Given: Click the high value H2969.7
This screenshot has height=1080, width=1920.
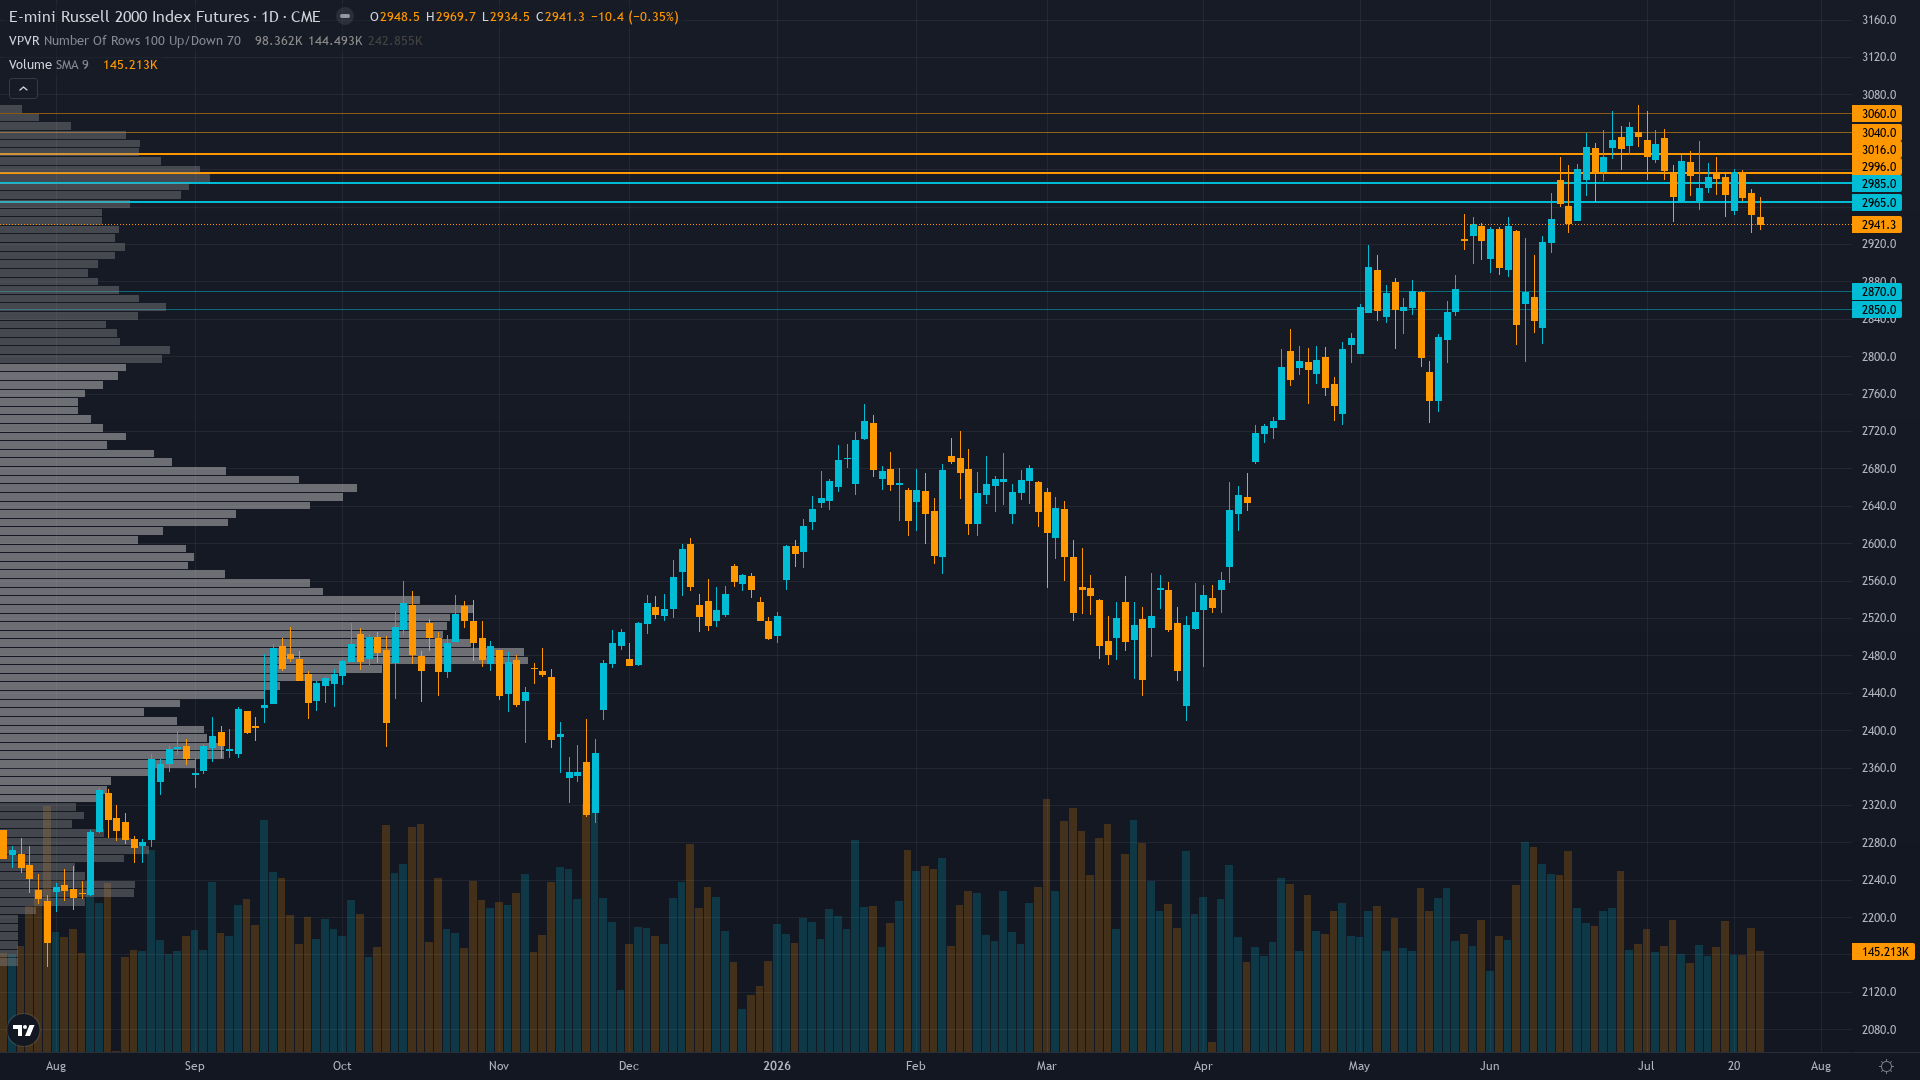Looking at the screenshot, I should [451, 17].
